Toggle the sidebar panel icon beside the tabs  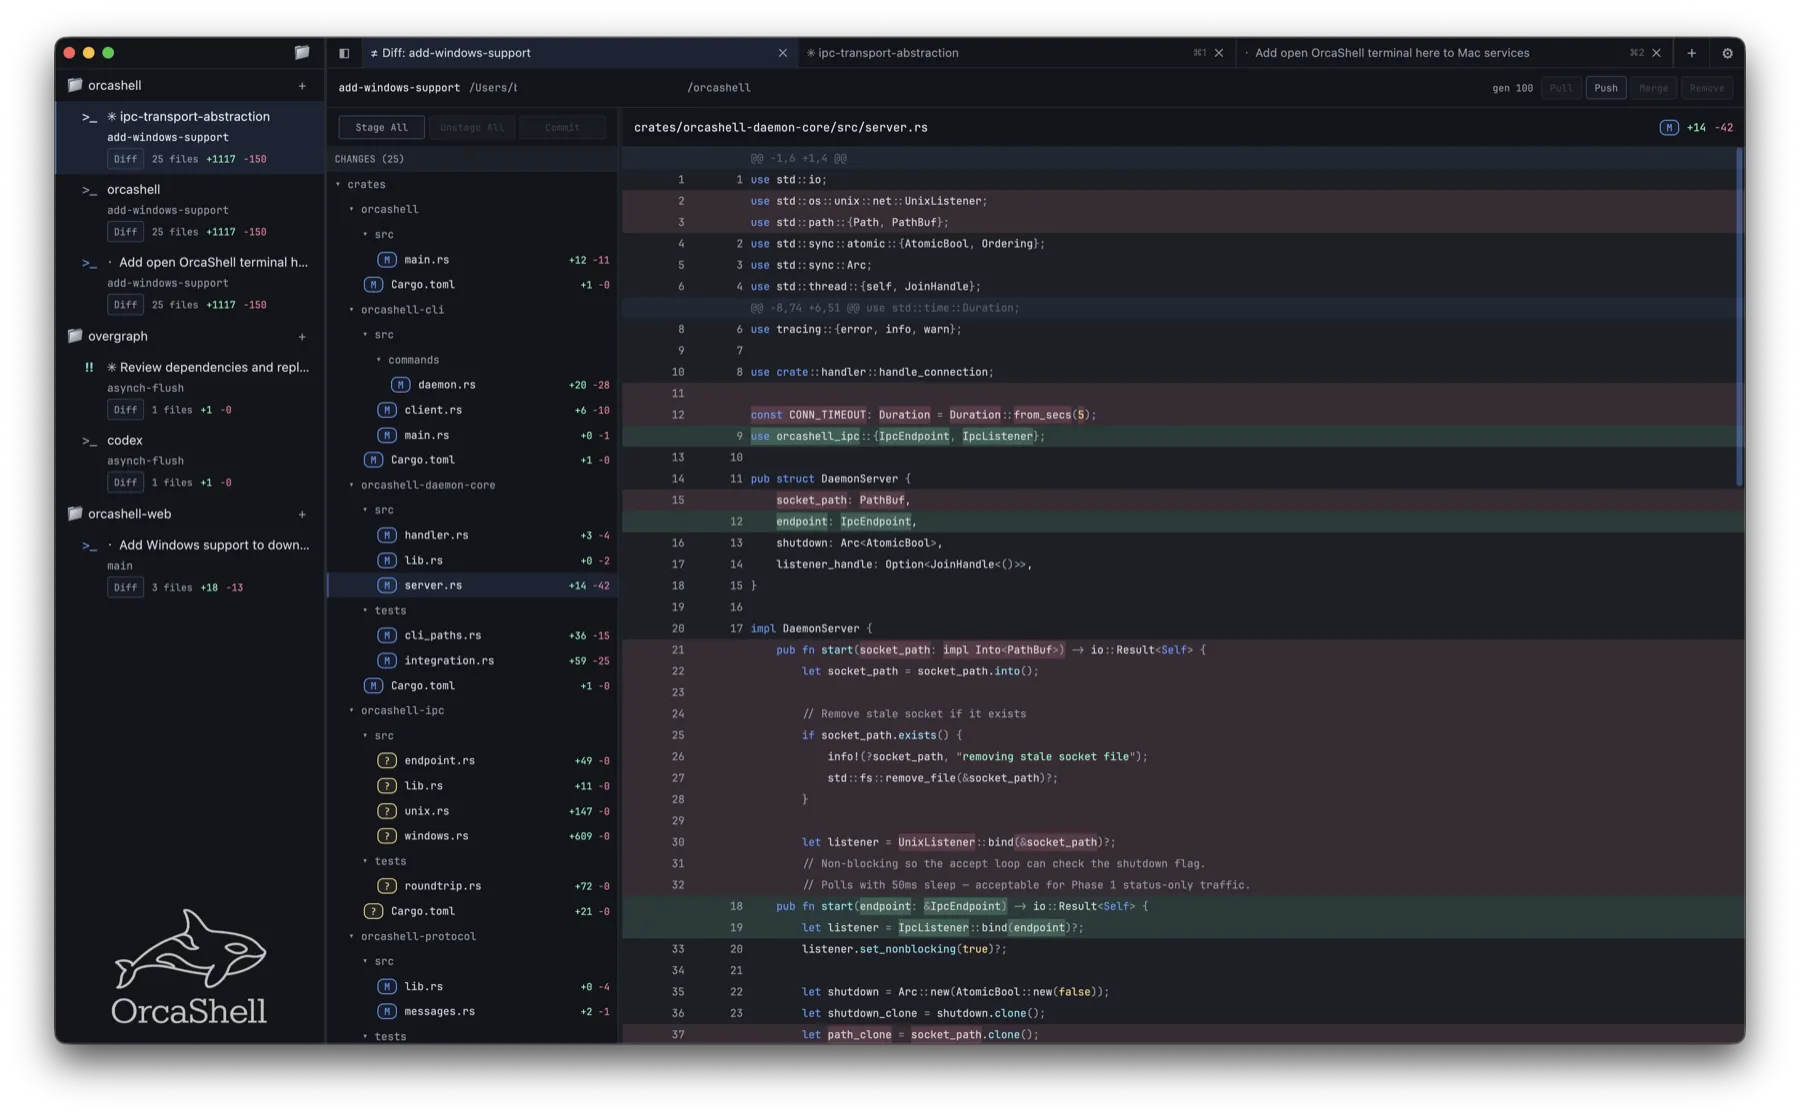(x=344, y=53)
